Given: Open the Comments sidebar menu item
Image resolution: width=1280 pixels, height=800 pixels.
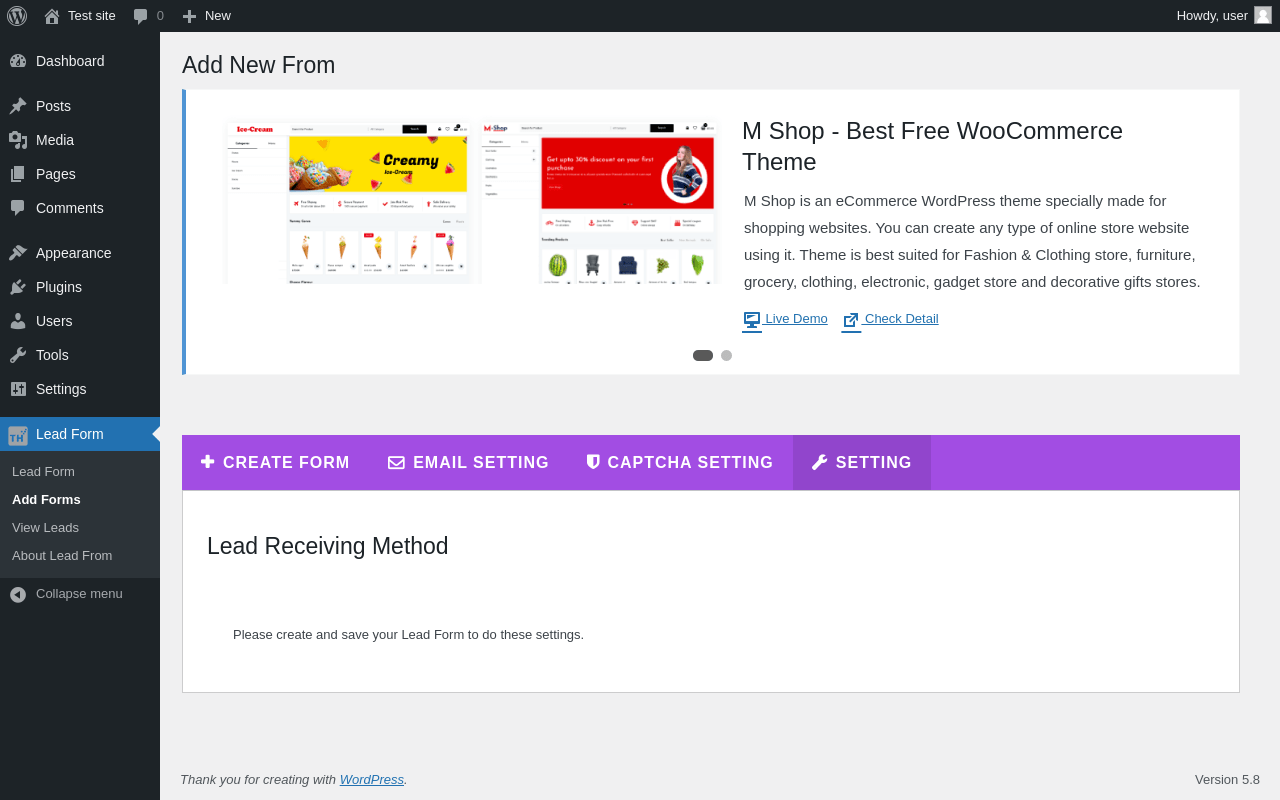Looking at the screenshot, I should (80, 208).
